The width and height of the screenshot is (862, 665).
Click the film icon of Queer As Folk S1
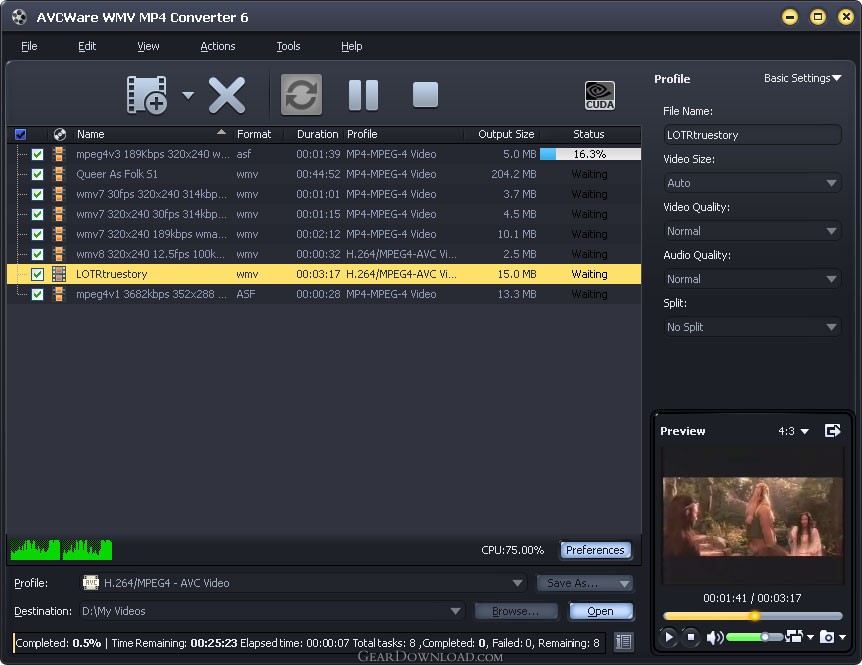59,174
